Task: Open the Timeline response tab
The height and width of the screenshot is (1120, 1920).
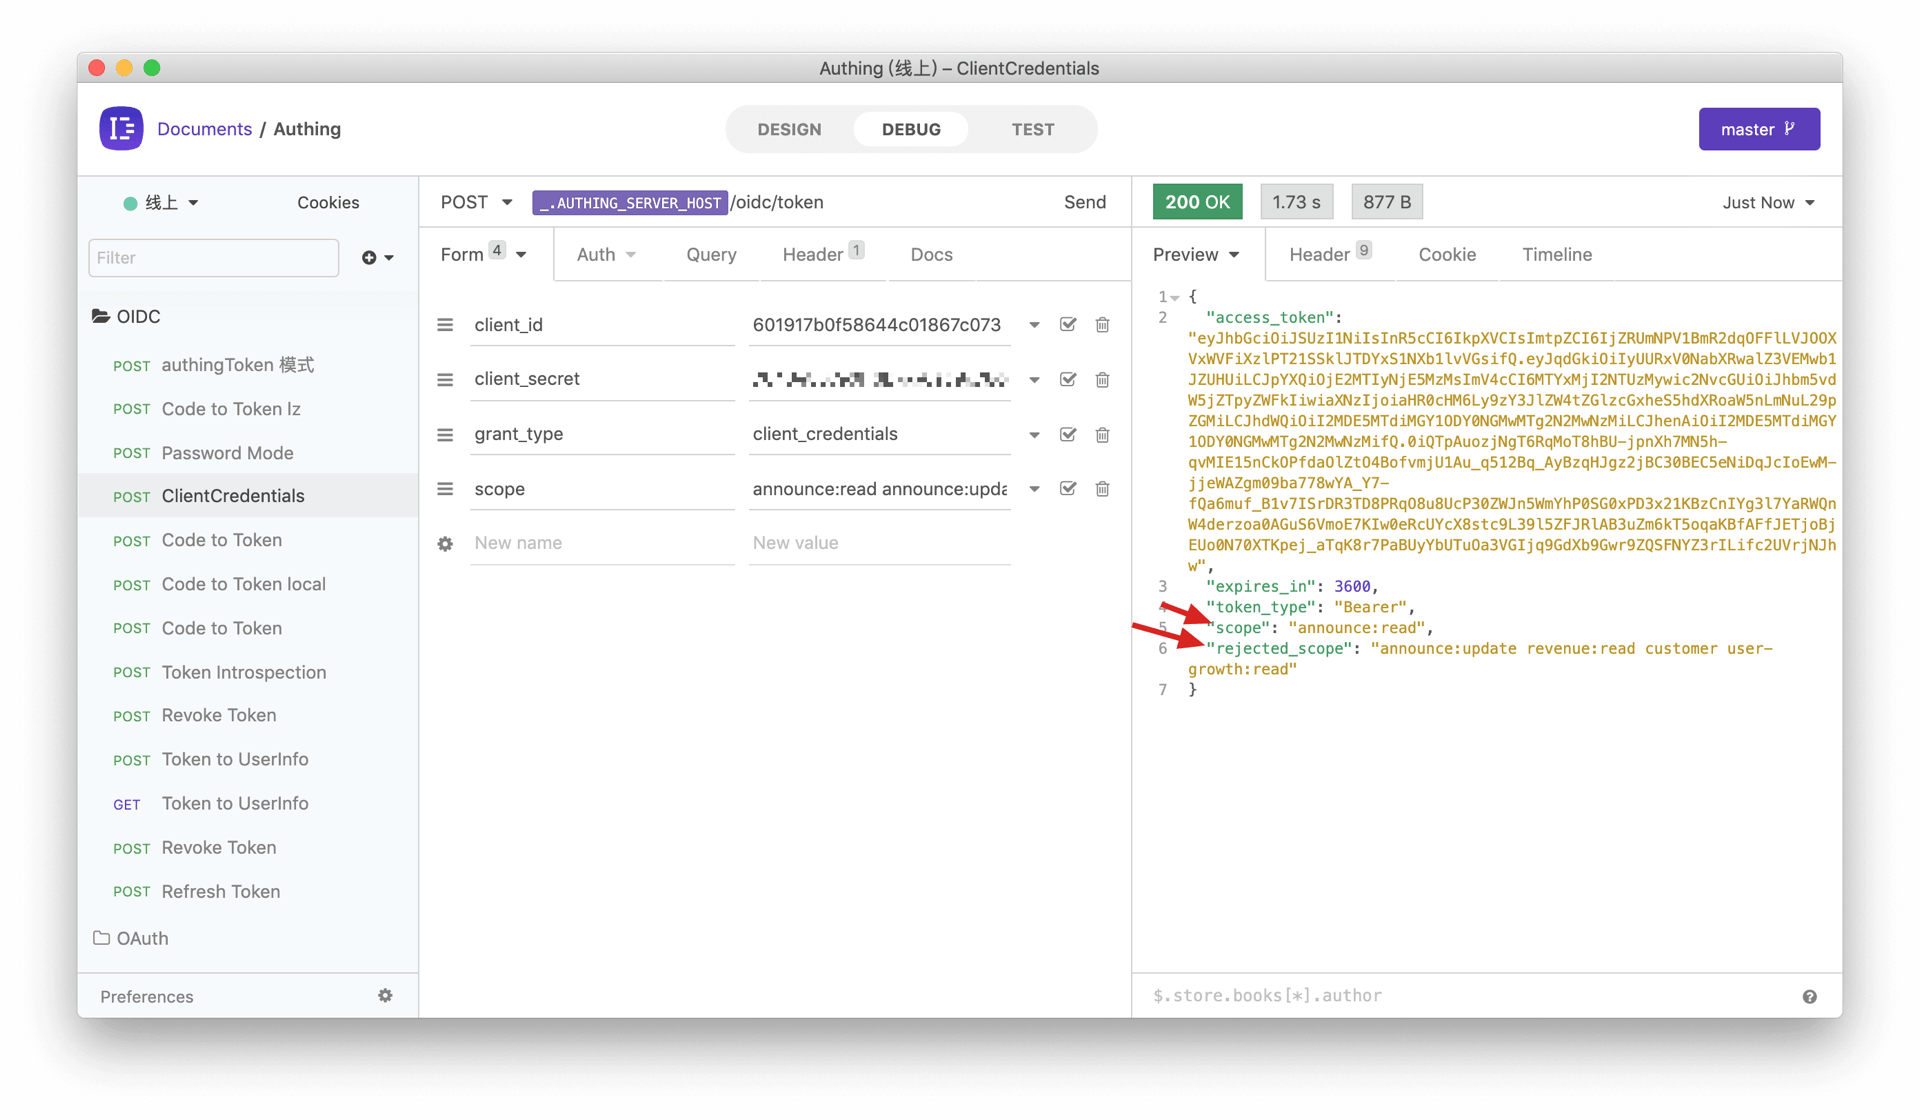Action: click(1556, 255)
